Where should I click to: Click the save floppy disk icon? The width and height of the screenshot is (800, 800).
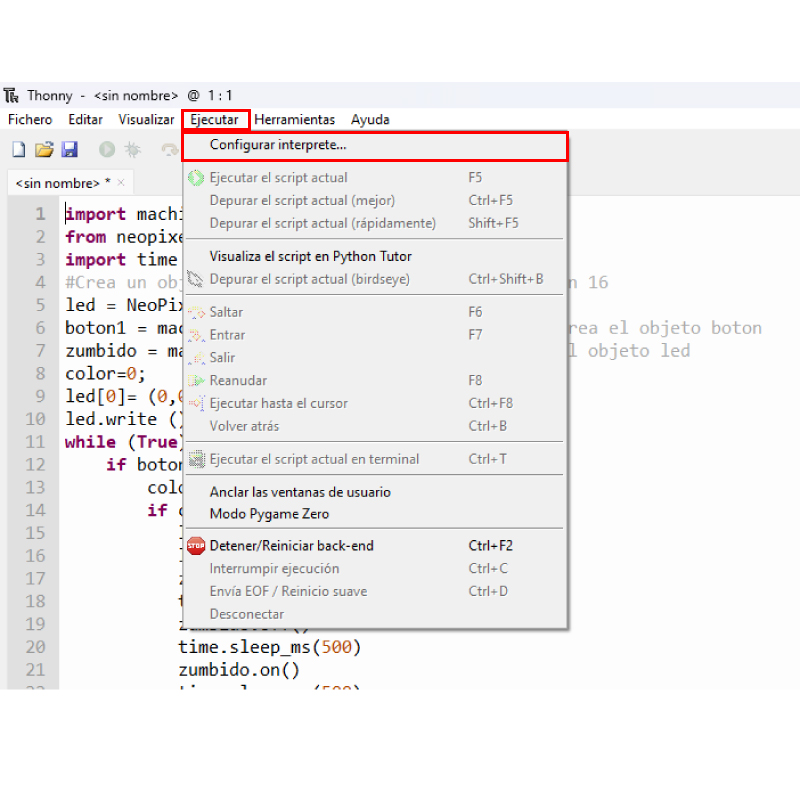point(69,150)
